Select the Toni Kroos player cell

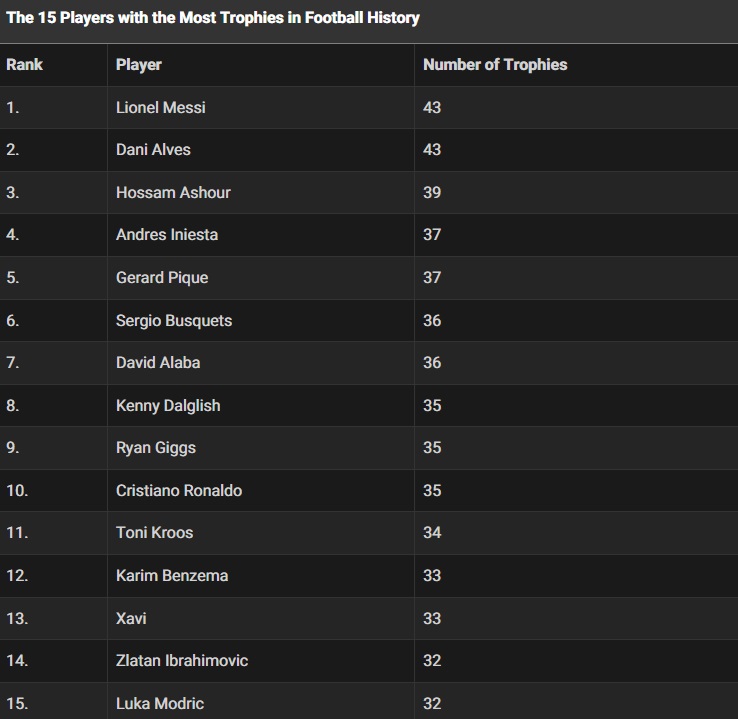point(155,533)
